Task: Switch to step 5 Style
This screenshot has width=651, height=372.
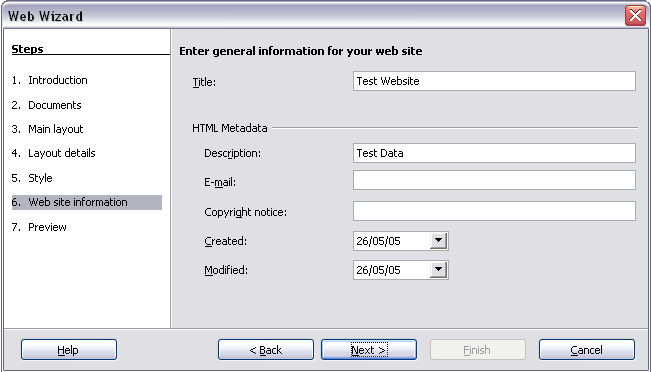Action: click(x=32, y=178)
